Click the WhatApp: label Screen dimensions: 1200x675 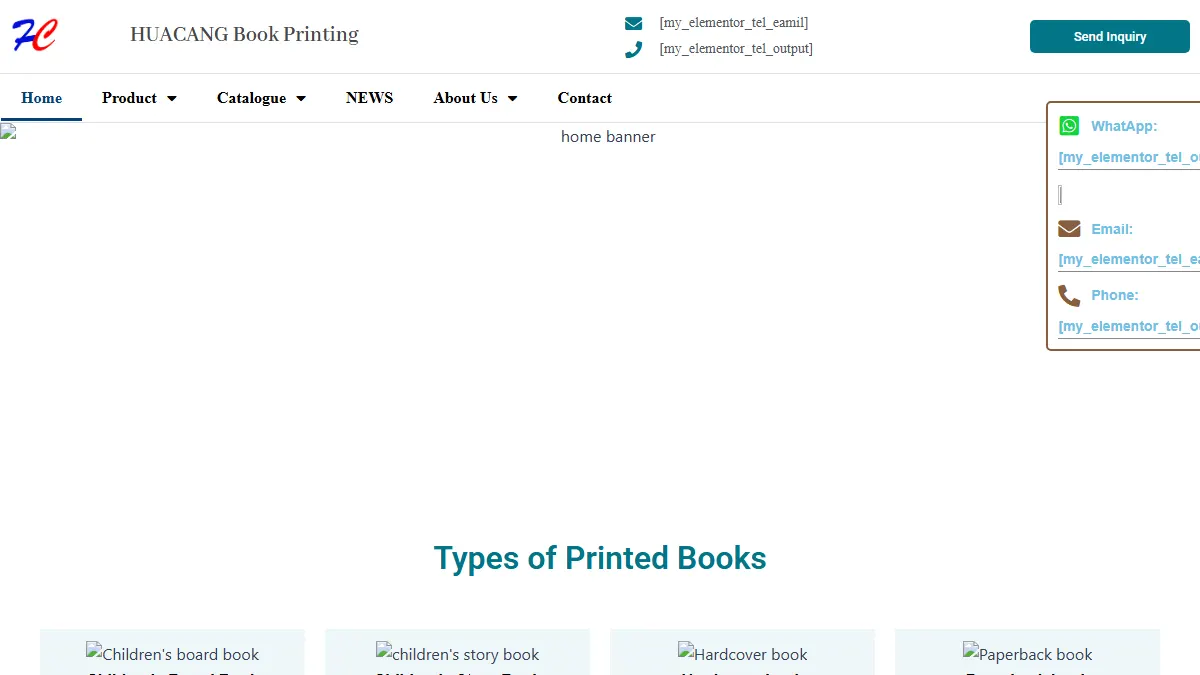click(1124, 126)
